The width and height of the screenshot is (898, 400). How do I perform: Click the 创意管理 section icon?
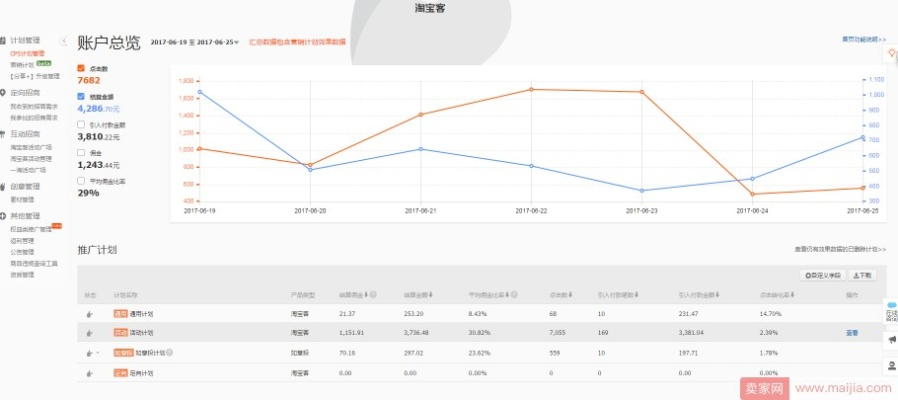pyautogui.click(x=3, y=186)
